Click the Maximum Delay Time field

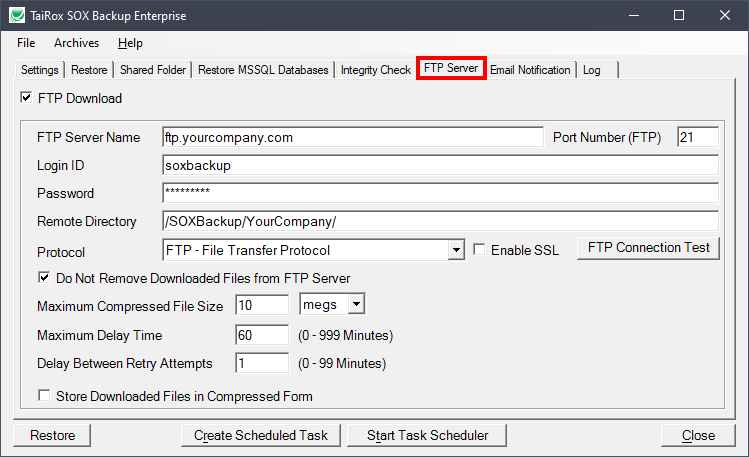point(262,335)
